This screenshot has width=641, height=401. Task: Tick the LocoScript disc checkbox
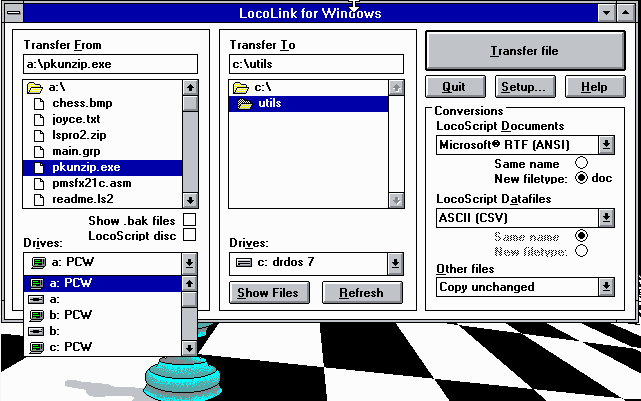189,236
